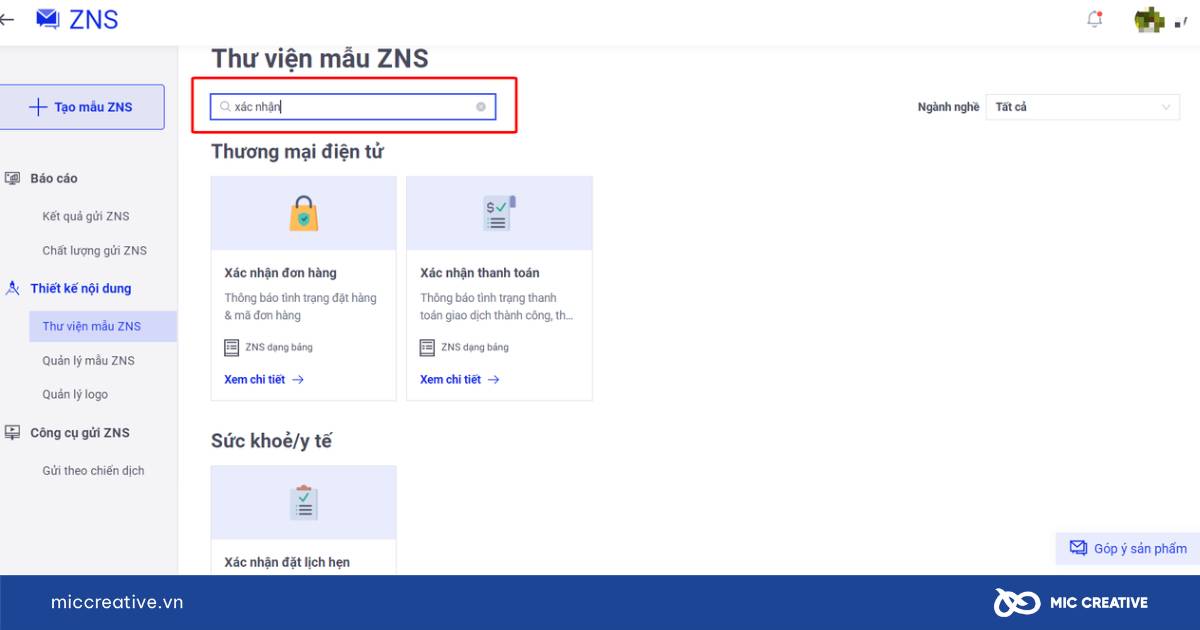Click the back arrow at top left
This screenshot has width=1200, height=630.
[x=7, y=18]
